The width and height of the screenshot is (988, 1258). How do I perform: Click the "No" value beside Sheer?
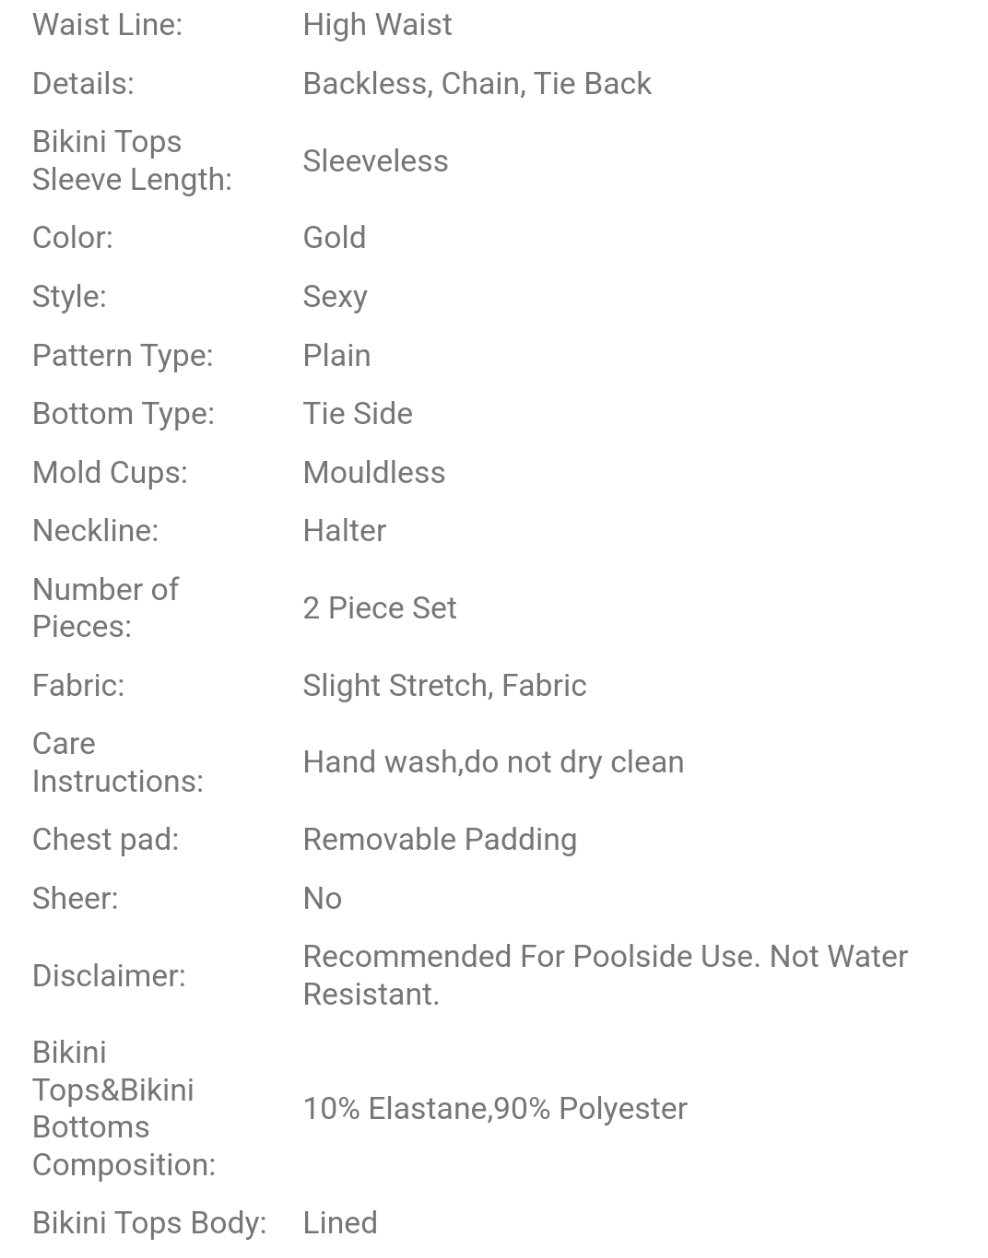click(322, 899)
